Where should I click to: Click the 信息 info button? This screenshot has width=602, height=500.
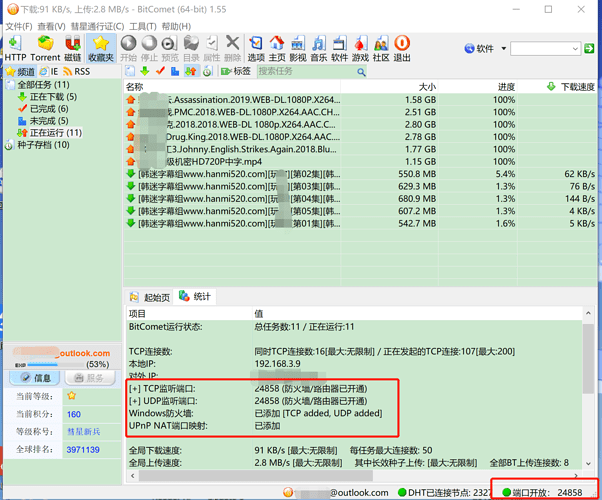[35, 378]
